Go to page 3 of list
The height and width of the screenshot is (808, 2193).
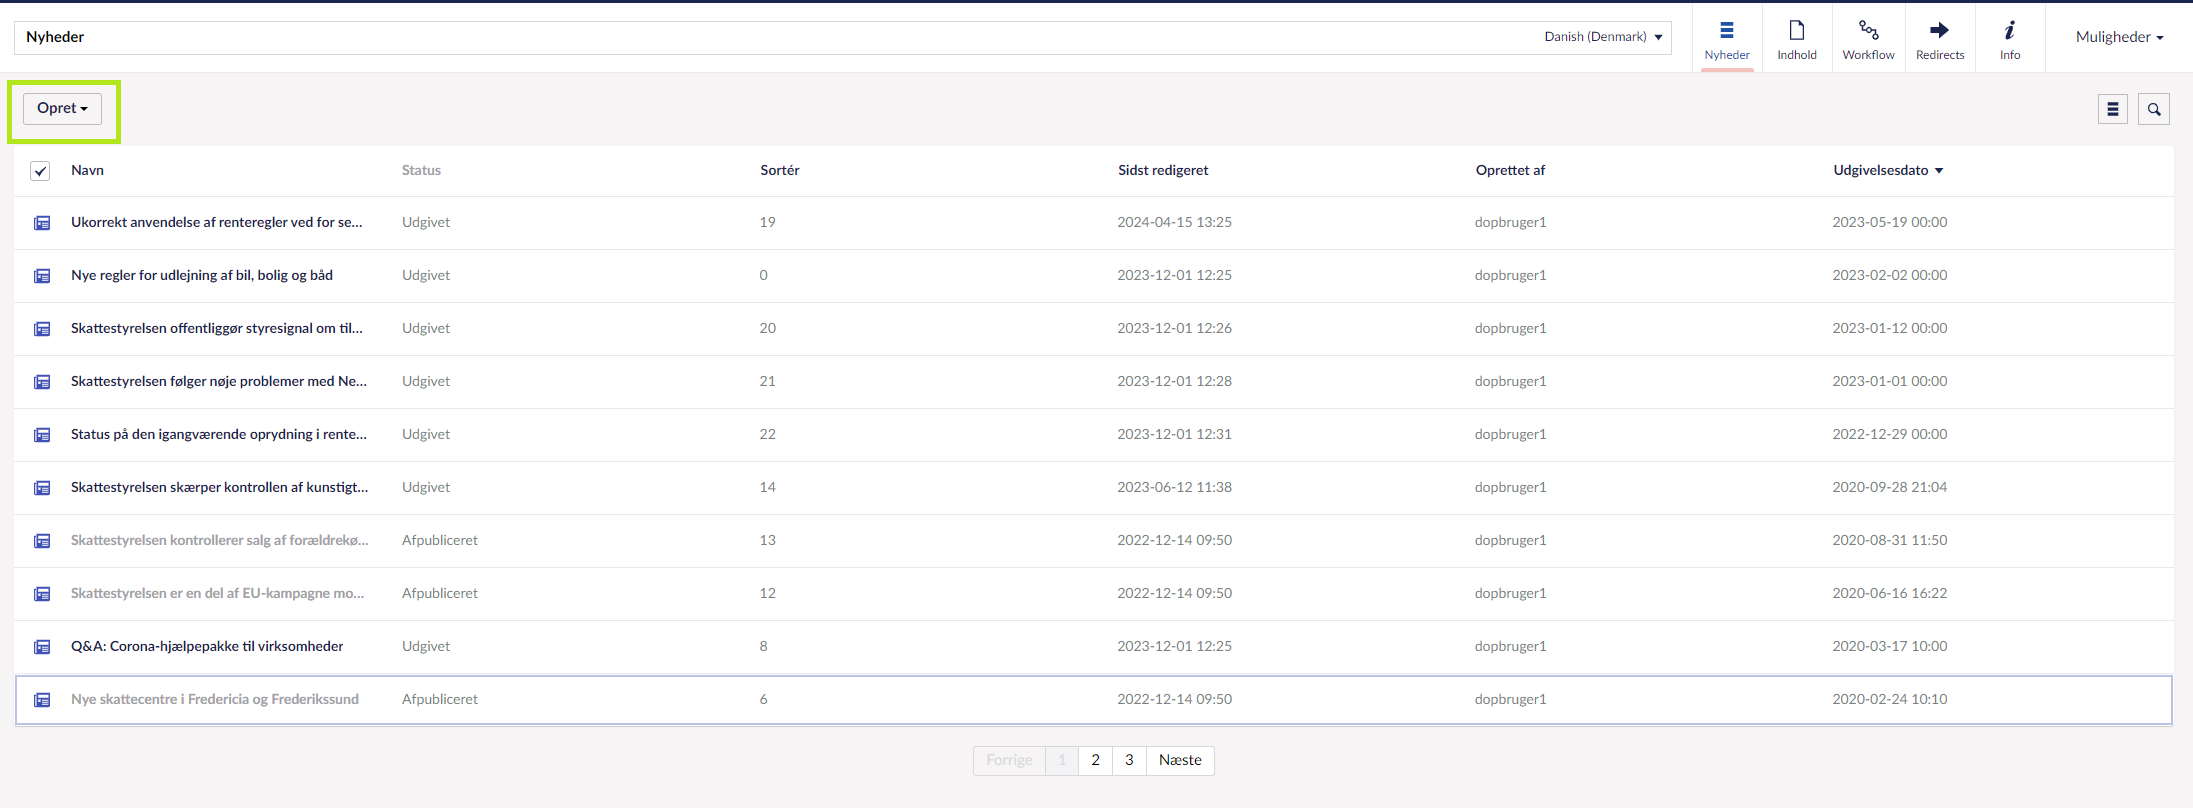click(x=1129, y=760)
